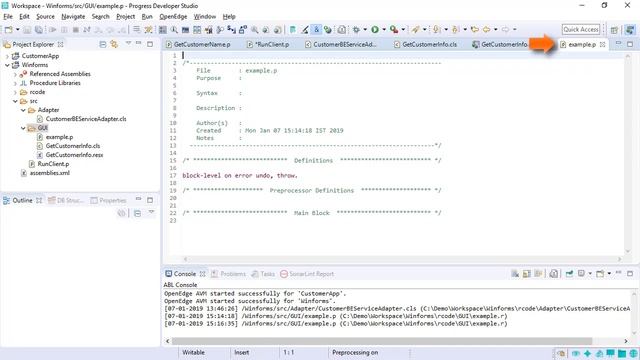
Task: Click the magnifier Search icon in toolbar
Action: point(174,29)
